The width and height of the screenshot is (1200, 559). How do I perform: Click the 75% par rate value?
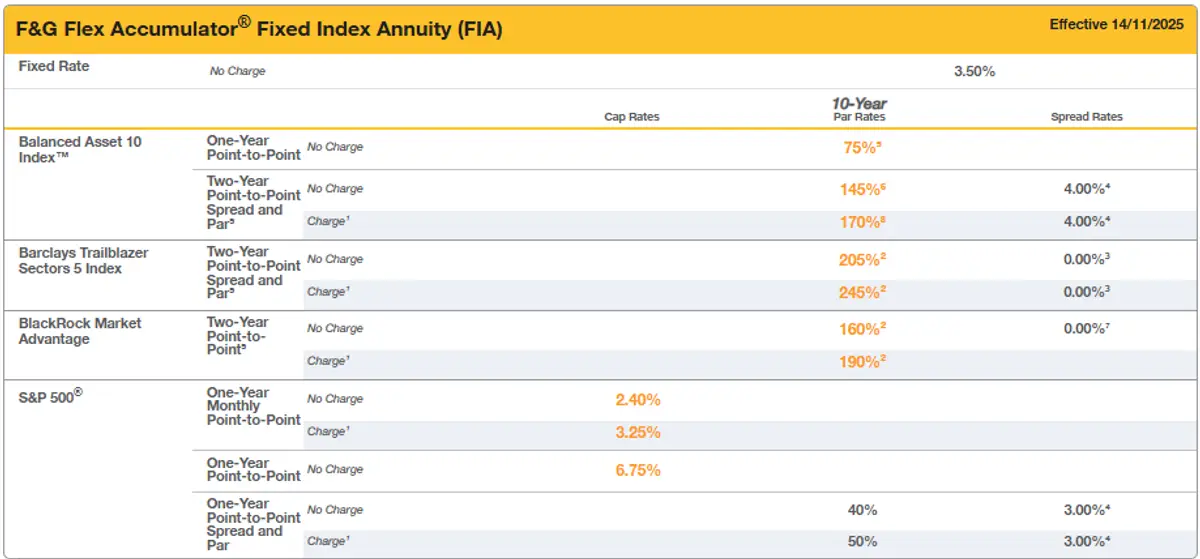(x=860, y=147)
